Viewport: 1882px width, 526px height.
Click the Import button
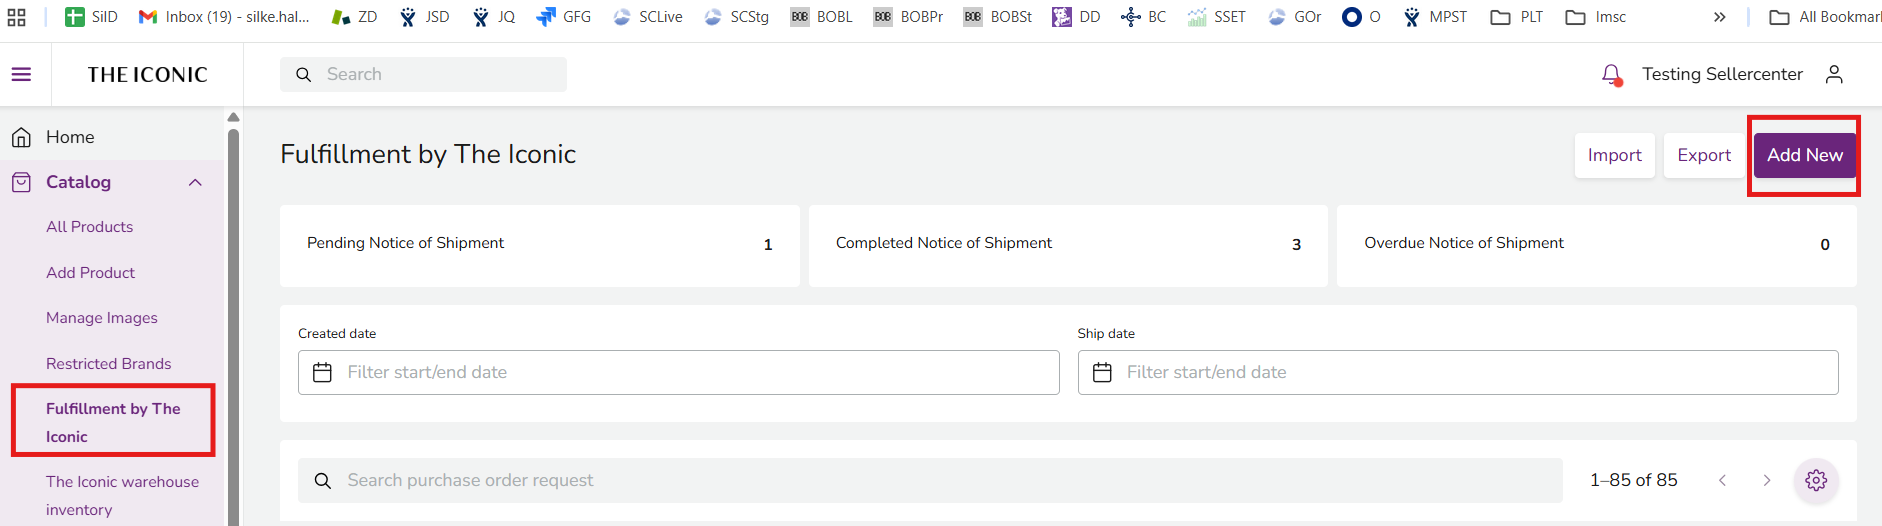[x=1614, y=155]
